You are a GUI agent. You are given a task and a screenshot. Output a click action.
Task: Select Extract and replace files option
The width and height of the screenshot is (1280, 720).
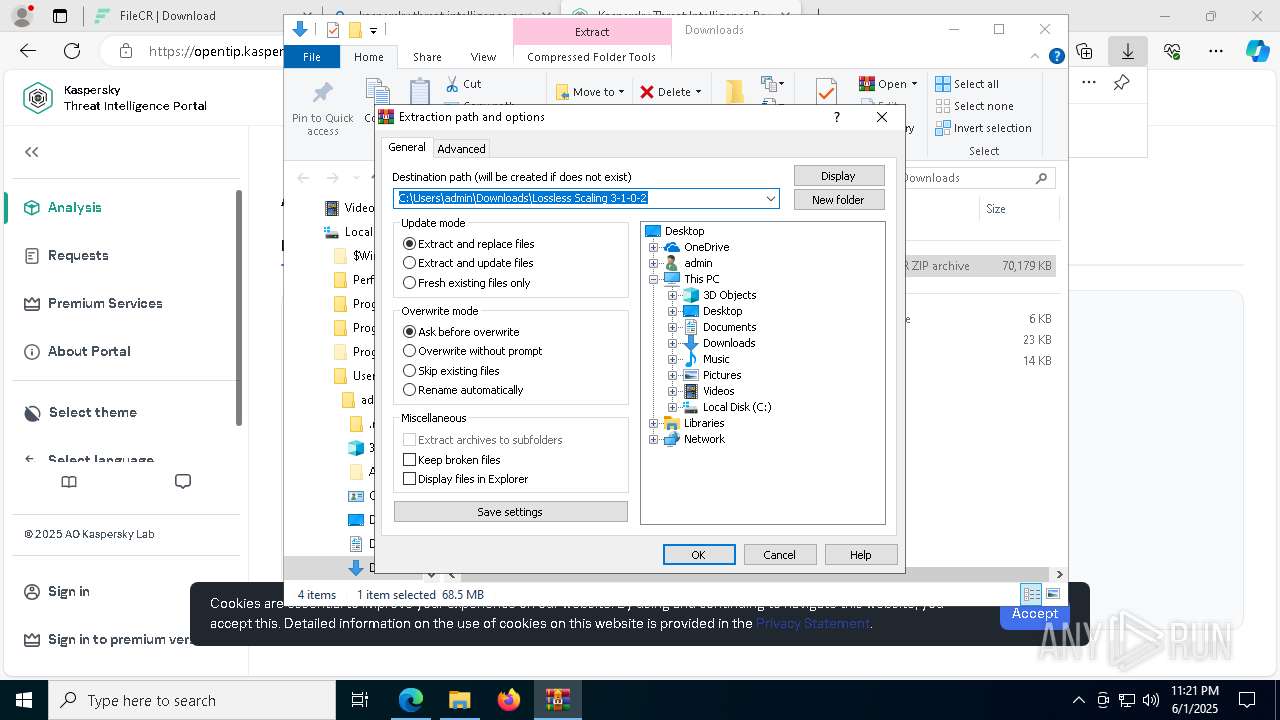[x=468, y=244]
